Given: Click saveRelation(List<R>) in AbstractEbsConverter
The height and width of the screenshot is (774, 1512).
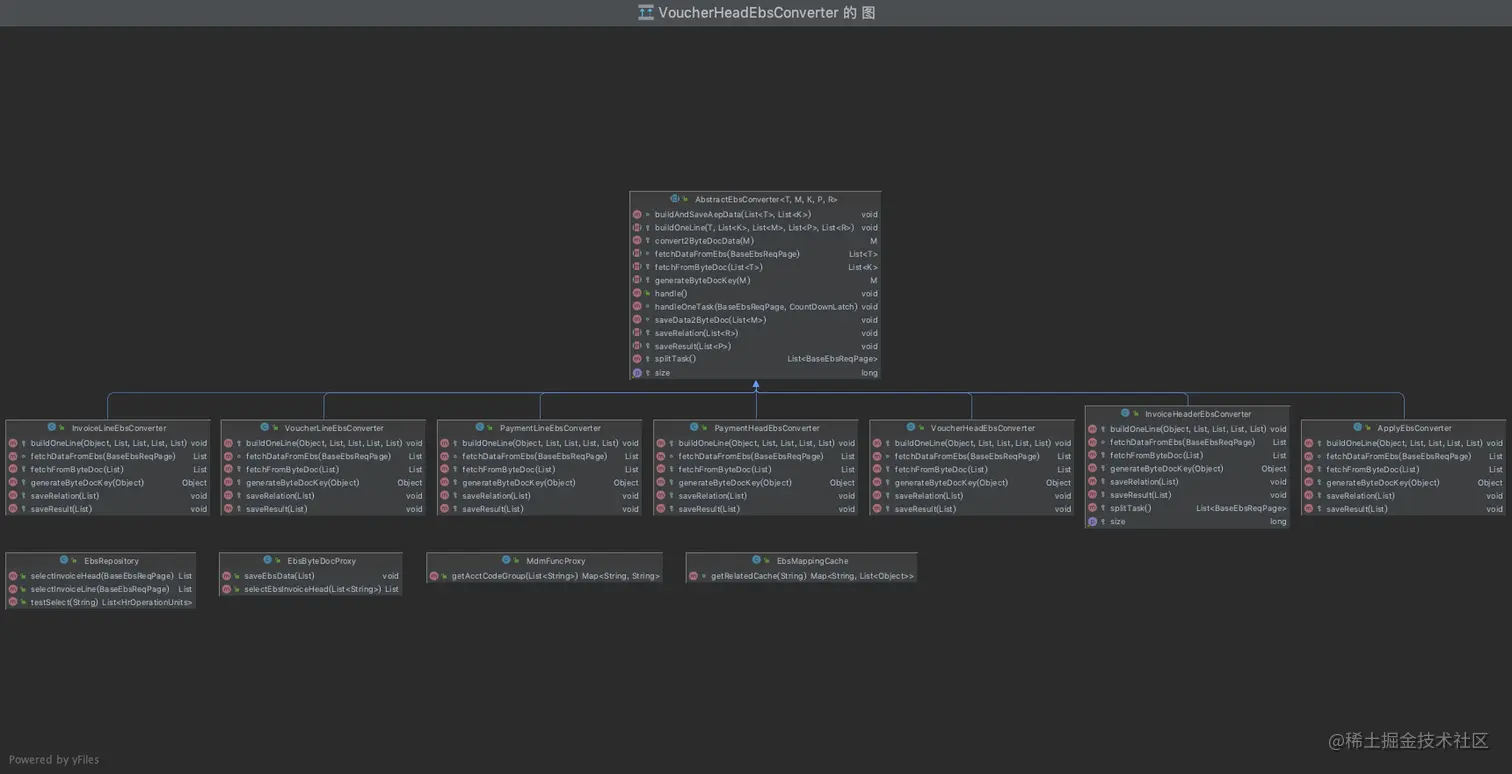Looking at the screenshot, I should (x=696, y=333).
